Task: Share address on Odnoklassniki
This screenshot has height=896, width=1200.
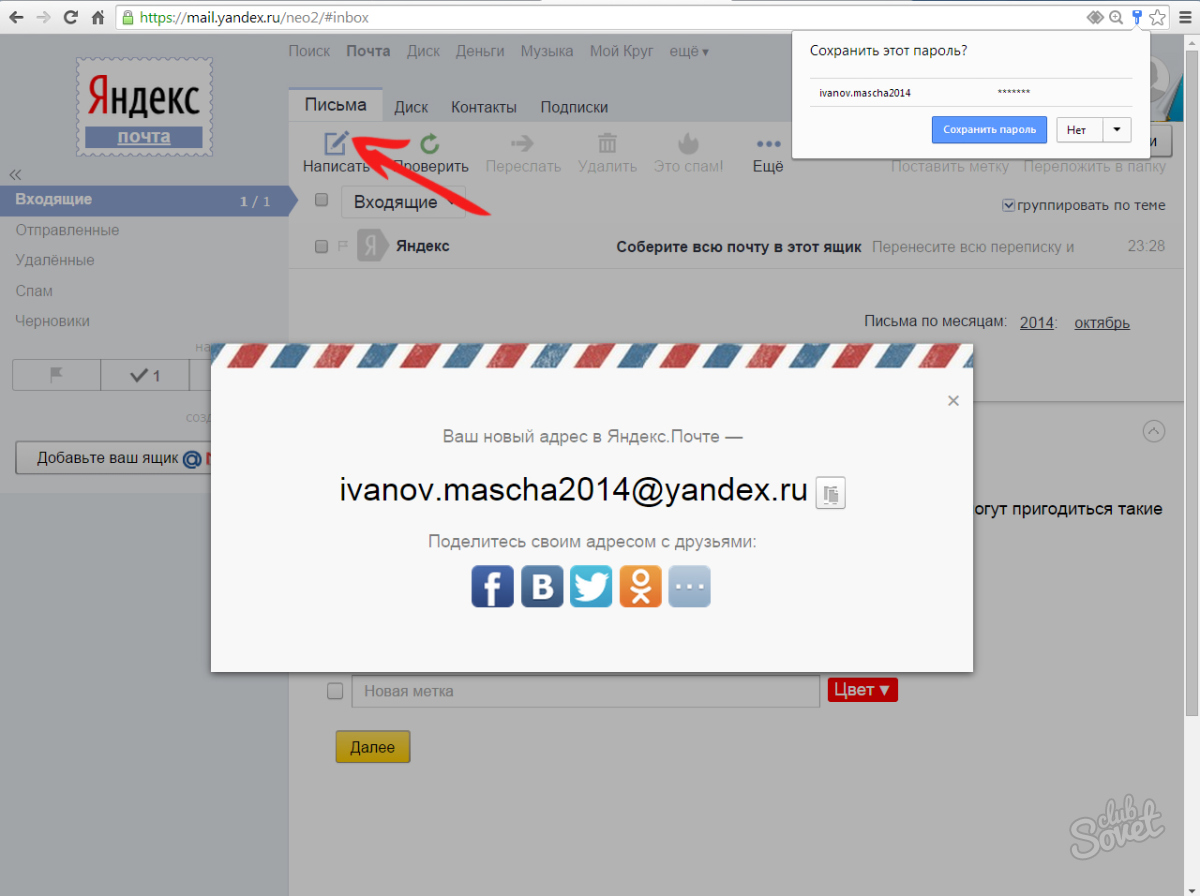Action: [640, 586]
